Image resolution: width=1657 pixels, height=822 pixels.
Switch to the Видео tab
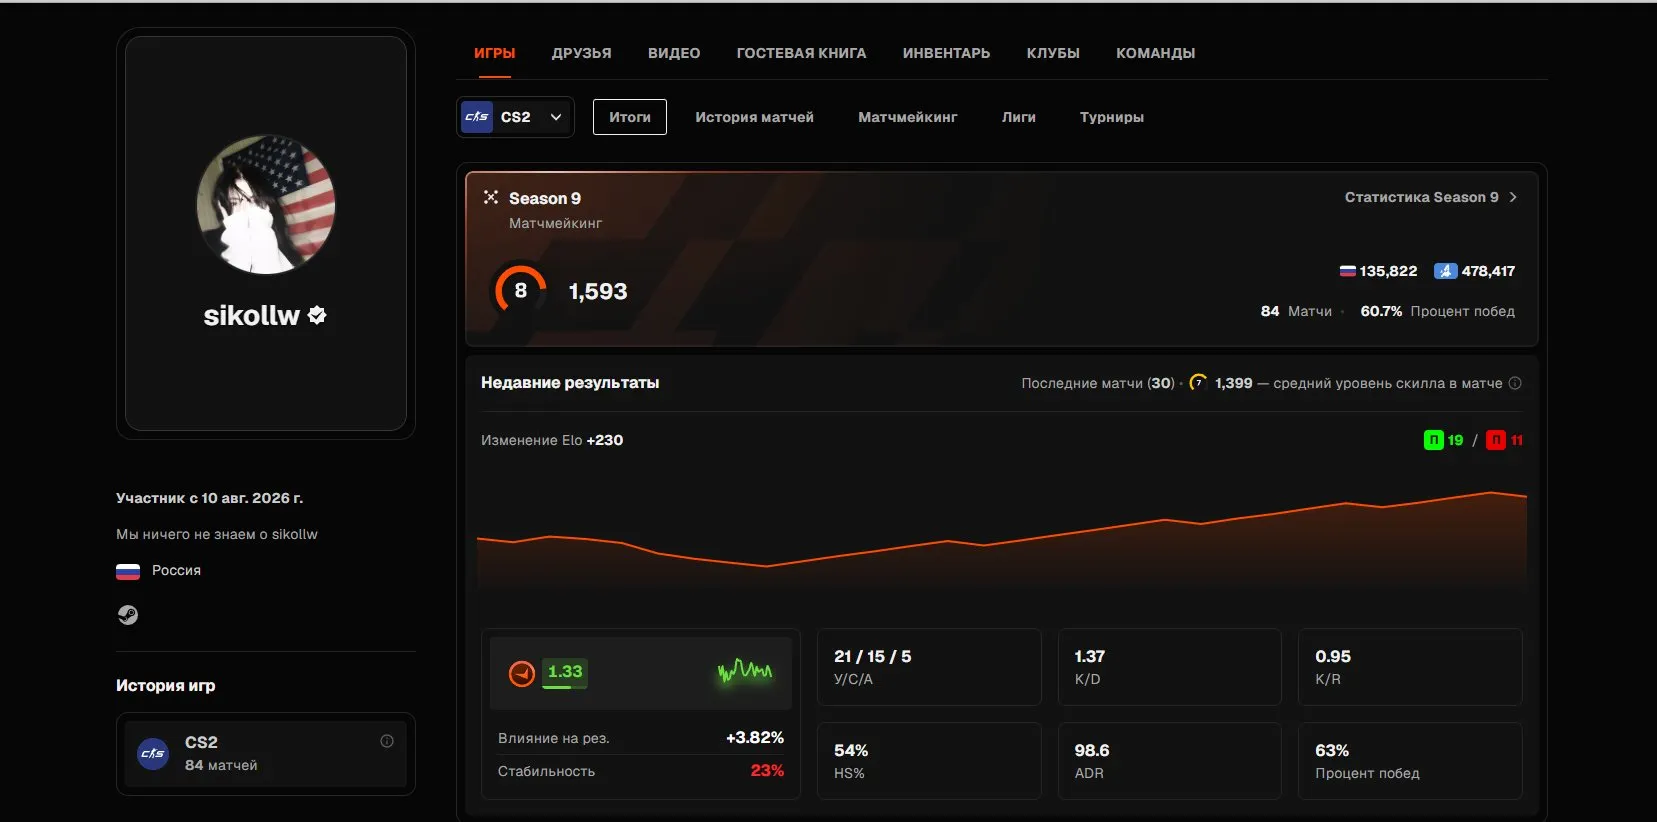coord(674,53)
